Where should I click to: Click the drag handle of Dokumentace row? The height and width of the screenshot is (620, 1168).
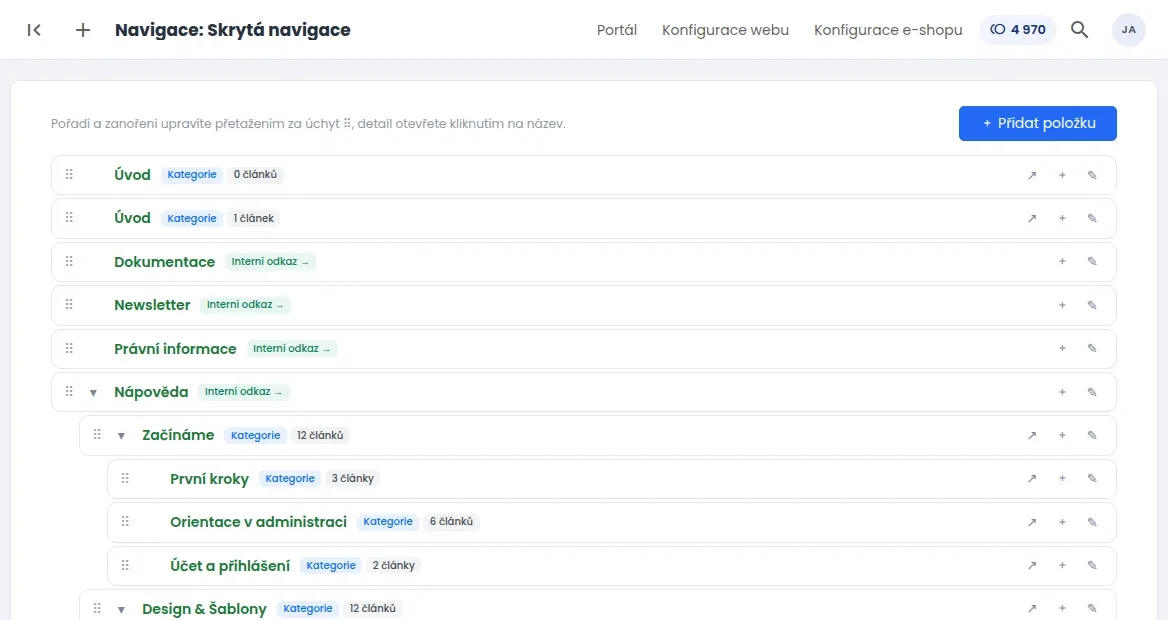pos(69,261)
